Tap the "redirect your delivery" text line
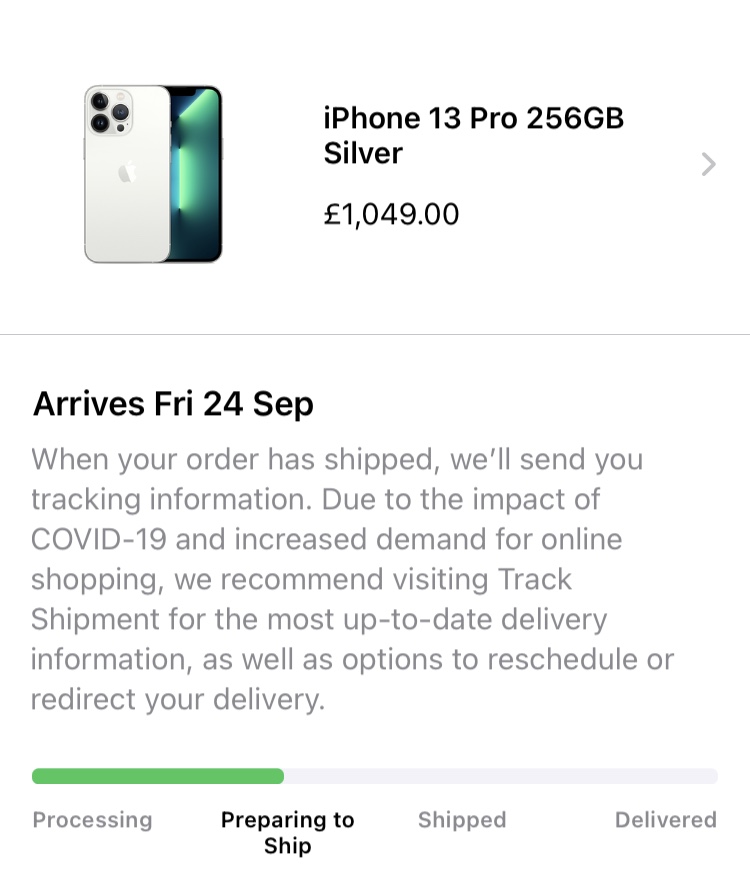 coord(178,700)
